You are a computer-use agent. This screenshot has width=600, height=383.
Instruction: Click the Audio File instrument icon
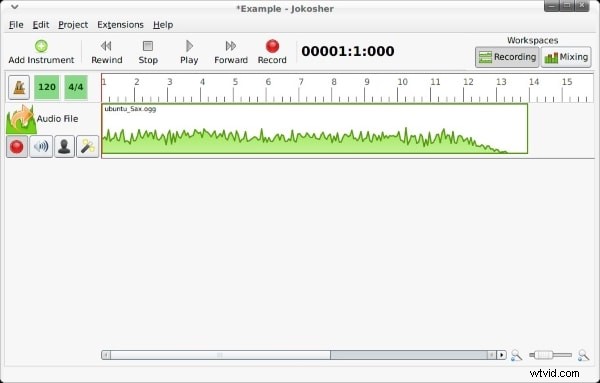tap(21, 119)
